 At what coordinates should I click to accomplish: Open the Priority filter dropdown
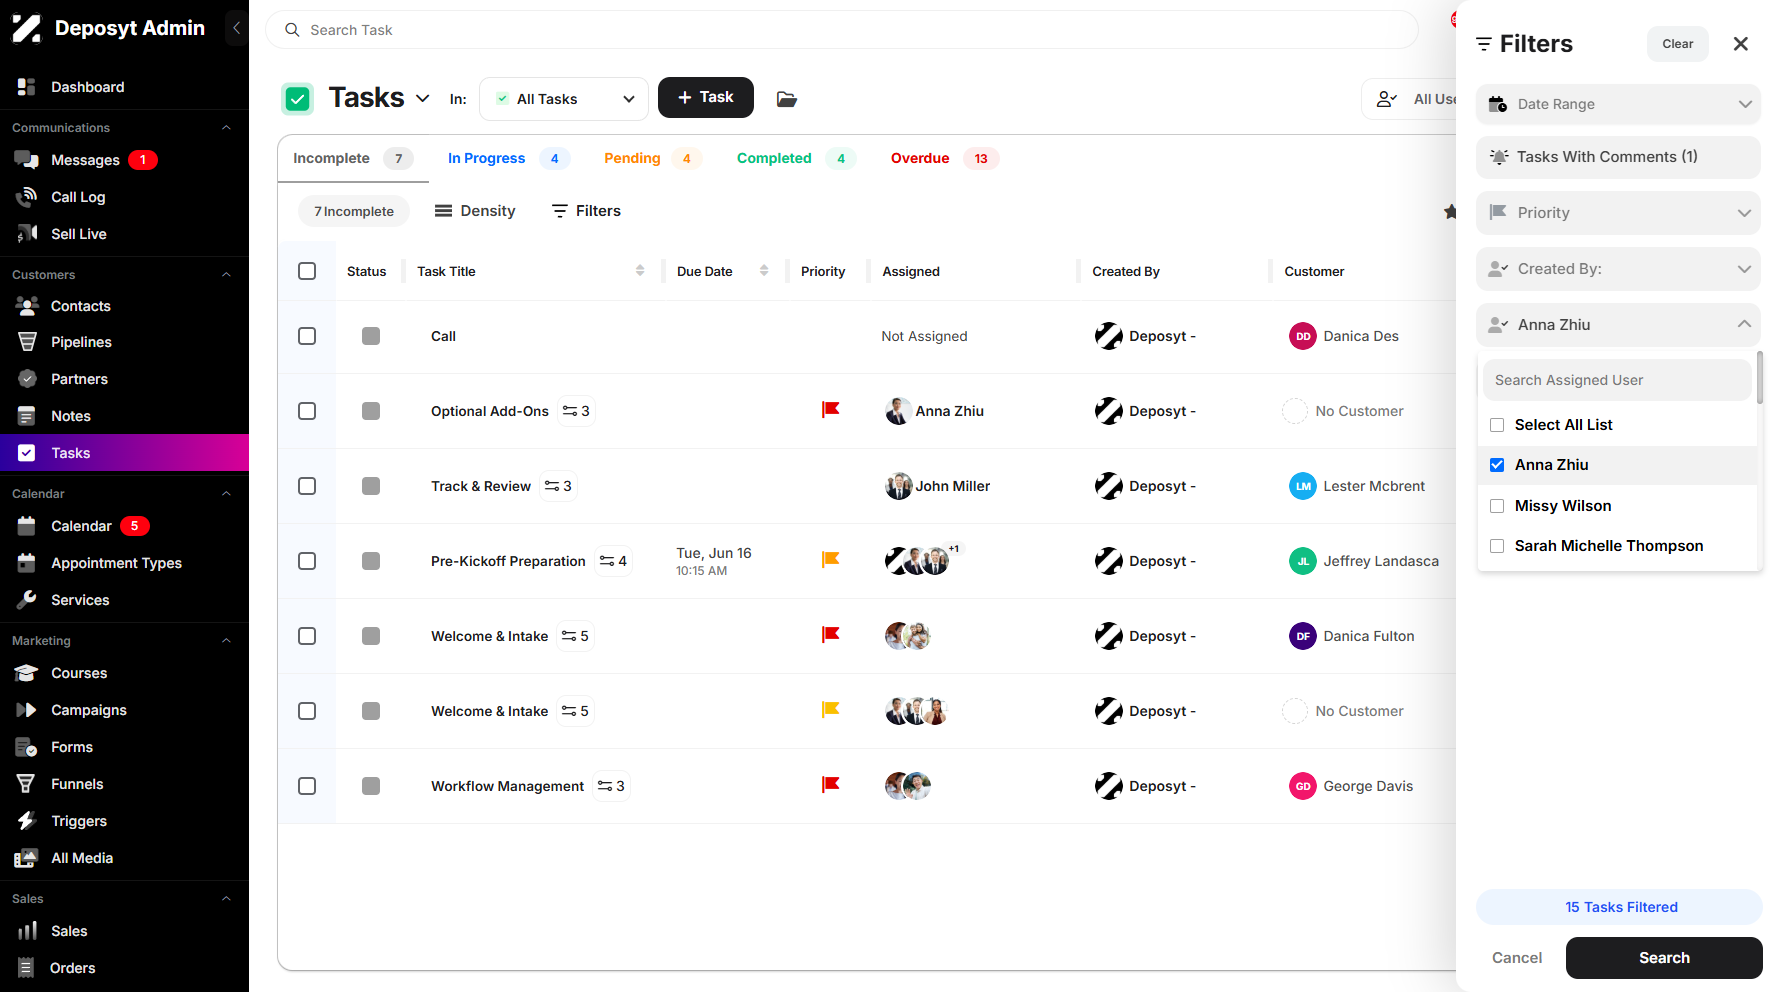(x=1618, y=213)
